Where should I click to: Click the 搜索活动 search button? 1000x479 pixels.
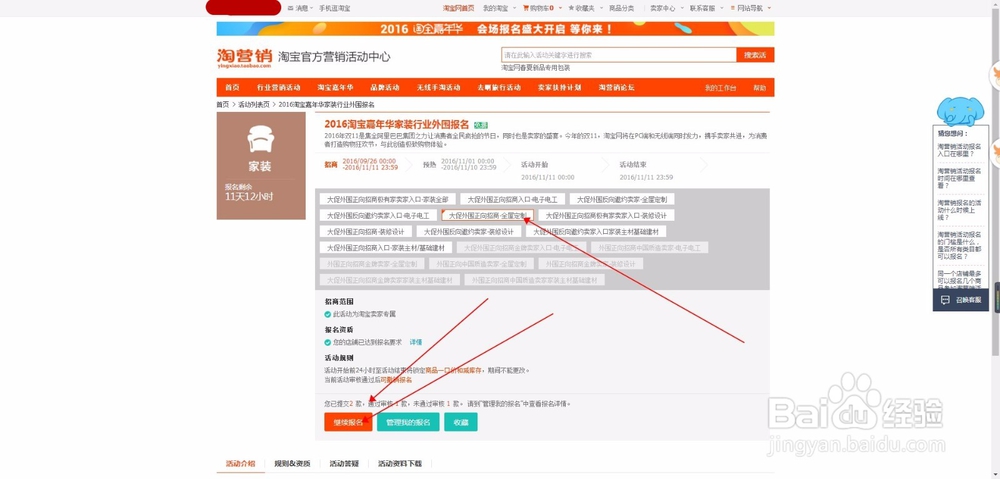pos(755,55)
